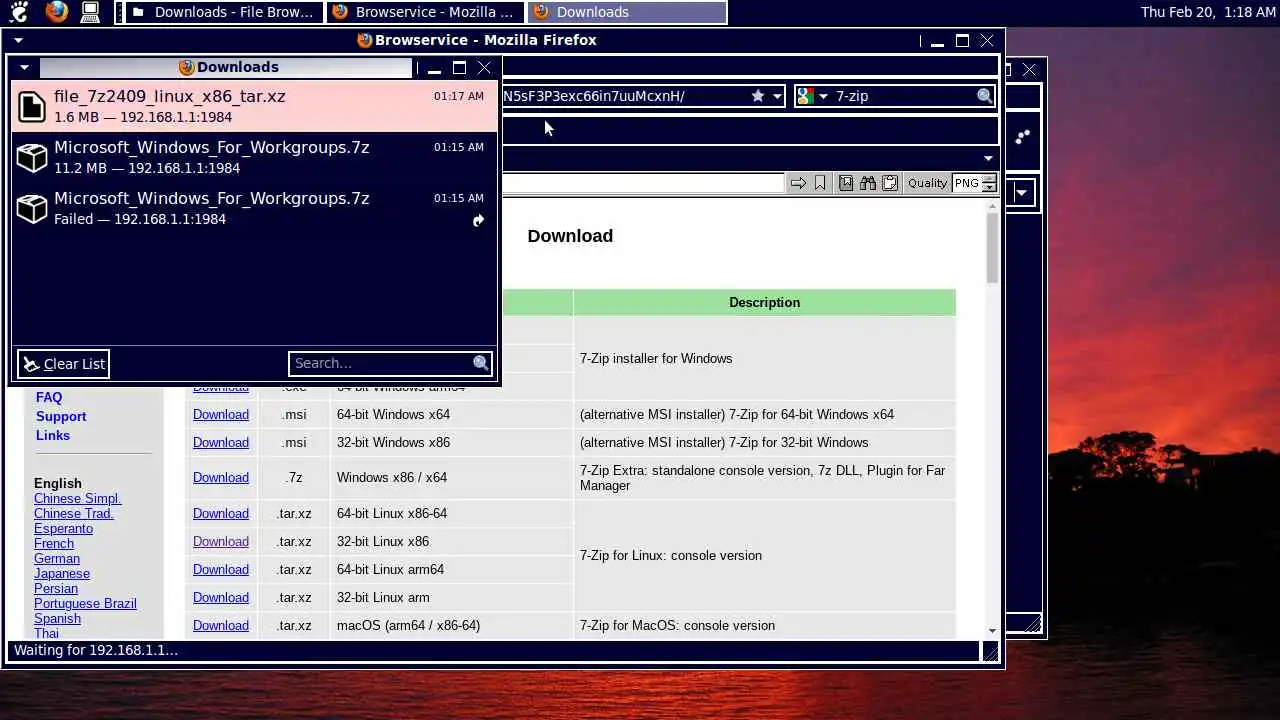The height and width of the screenshot is (720, 1280).
Task: Switch to Browservice - Mozilla Firefox taskbar window
Action: (x=427, y=12)
